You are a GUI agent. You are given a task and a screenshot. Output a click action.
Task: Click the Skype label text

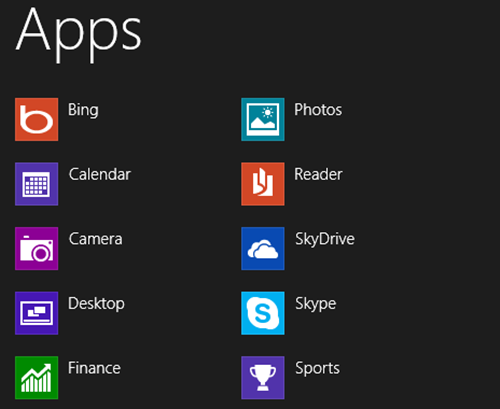316,304
